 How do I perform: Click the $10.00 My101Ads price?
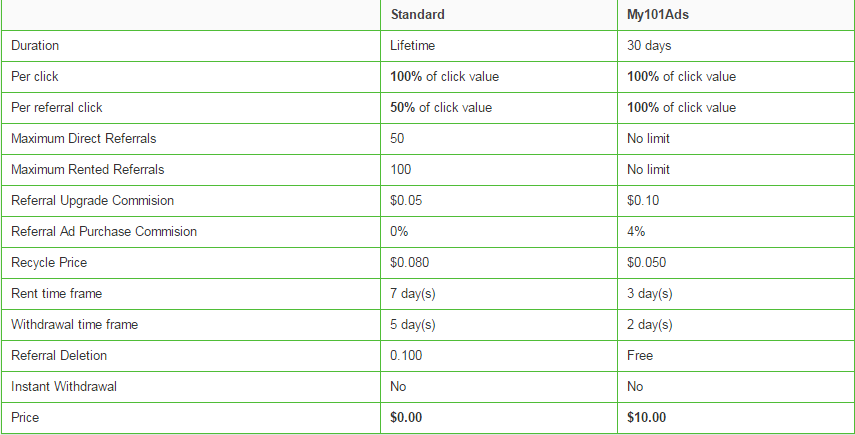[x=646, y=418]
